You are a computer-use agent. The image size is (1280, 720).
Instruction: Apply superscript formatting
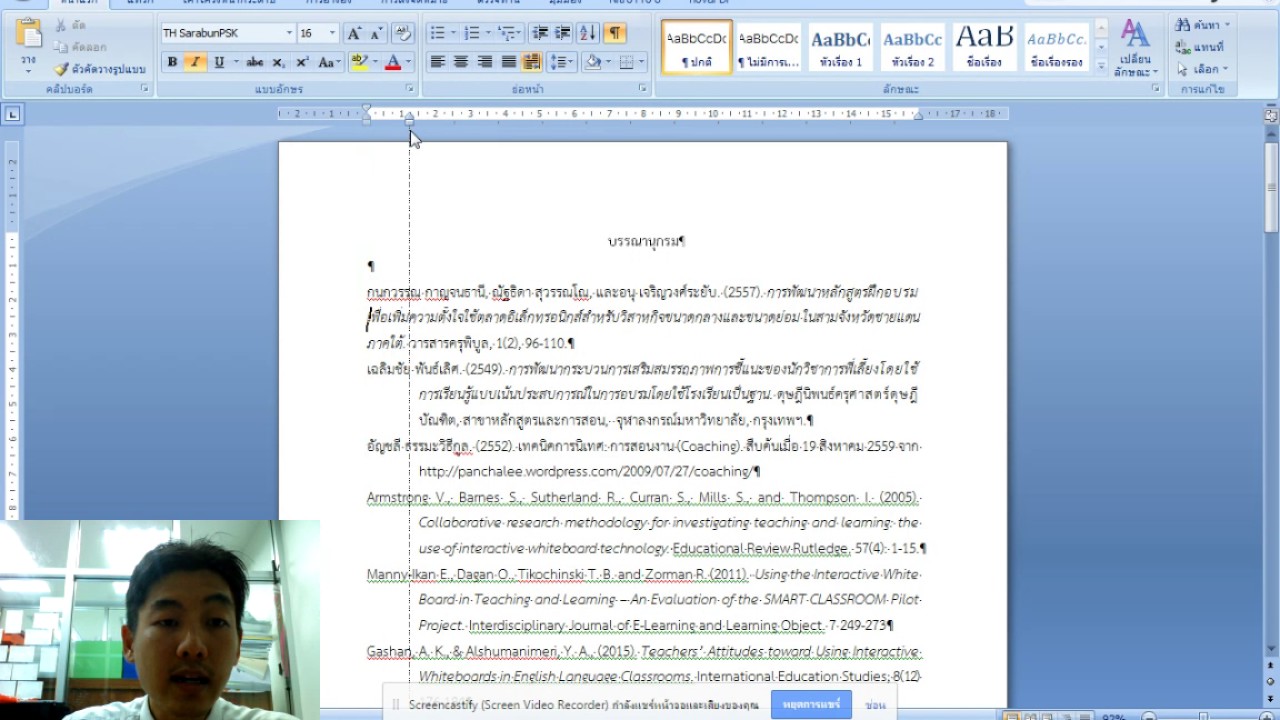pos(302,62)
